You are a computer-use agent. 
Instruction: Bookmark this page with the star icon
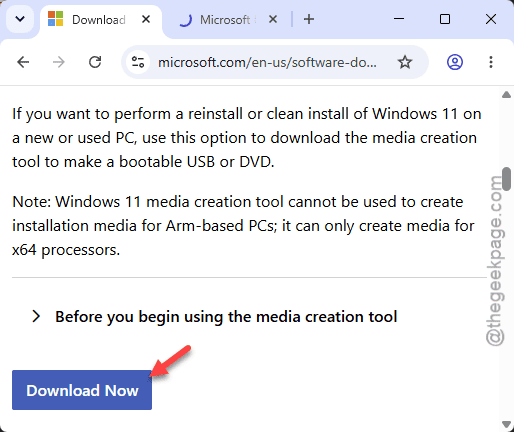[x=405, y=62]
